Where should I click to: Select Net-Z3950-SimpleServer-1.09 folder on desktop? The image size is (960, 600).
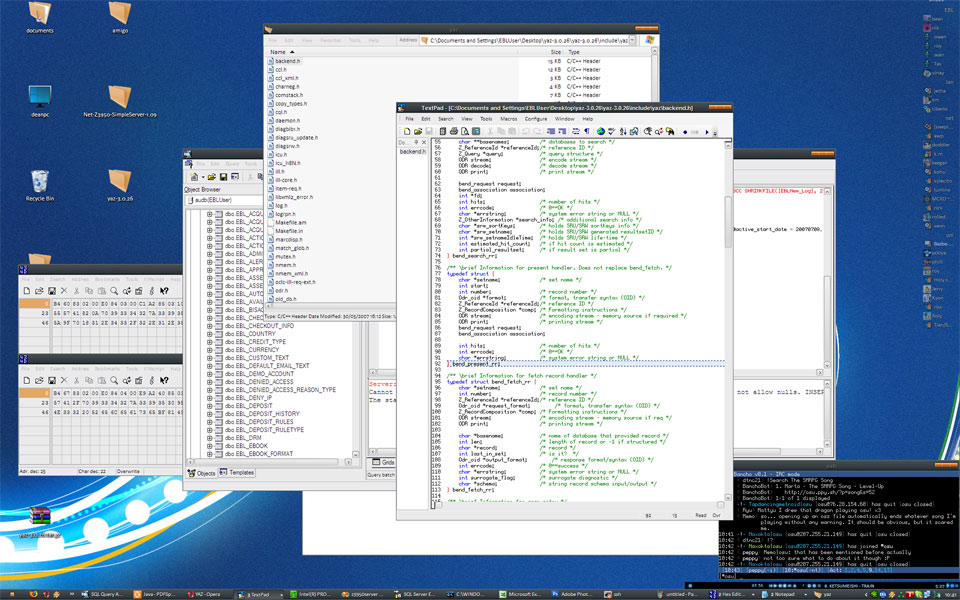tap(120, 101)
